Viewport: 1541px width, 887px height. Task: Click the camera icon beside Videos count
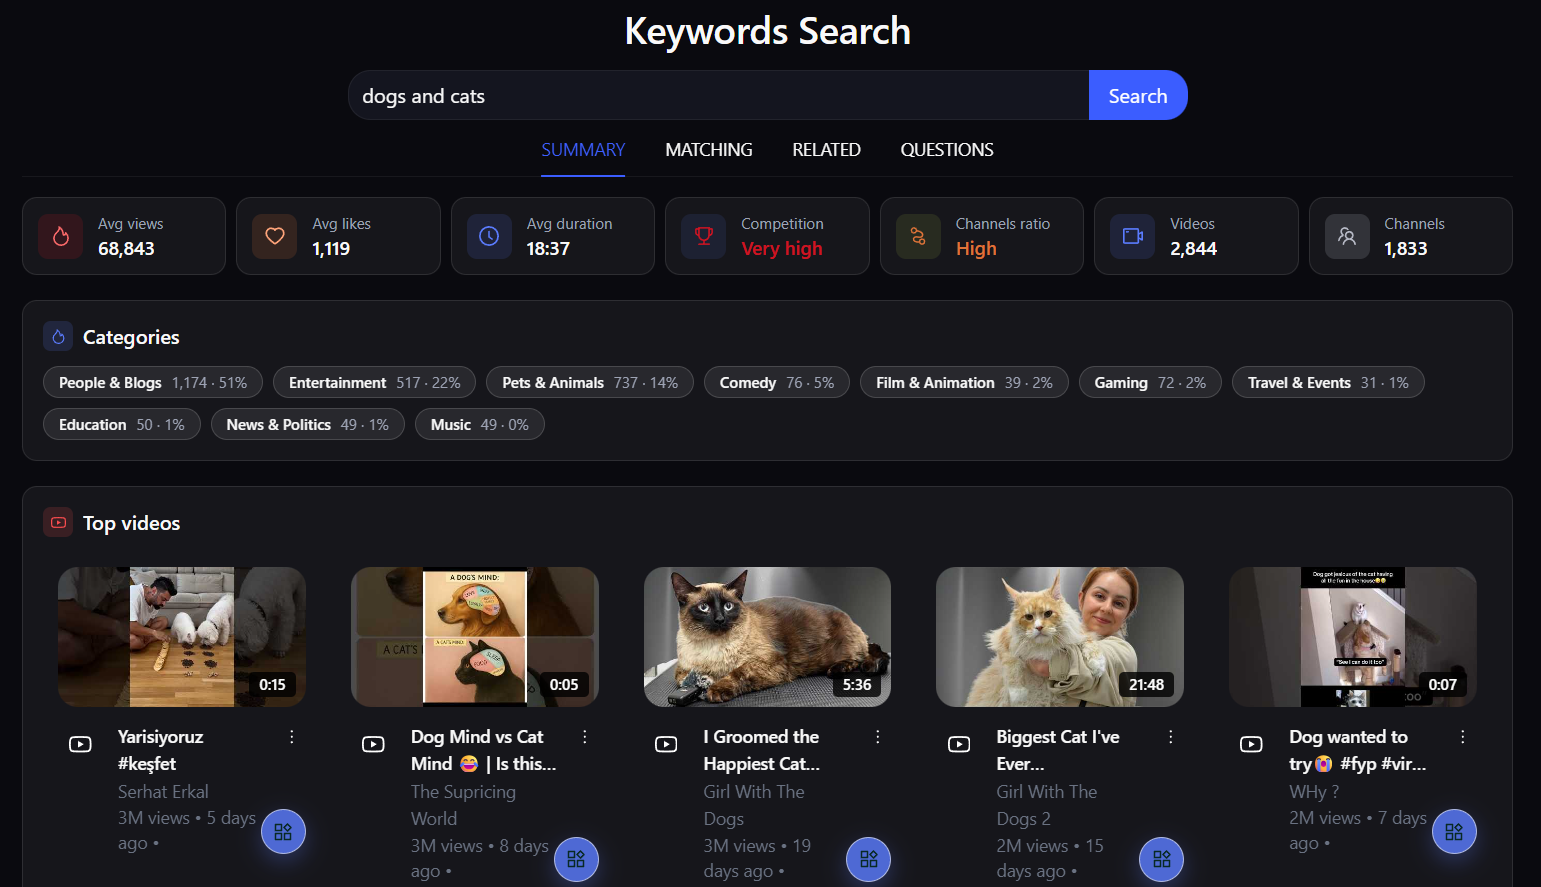1133,236
